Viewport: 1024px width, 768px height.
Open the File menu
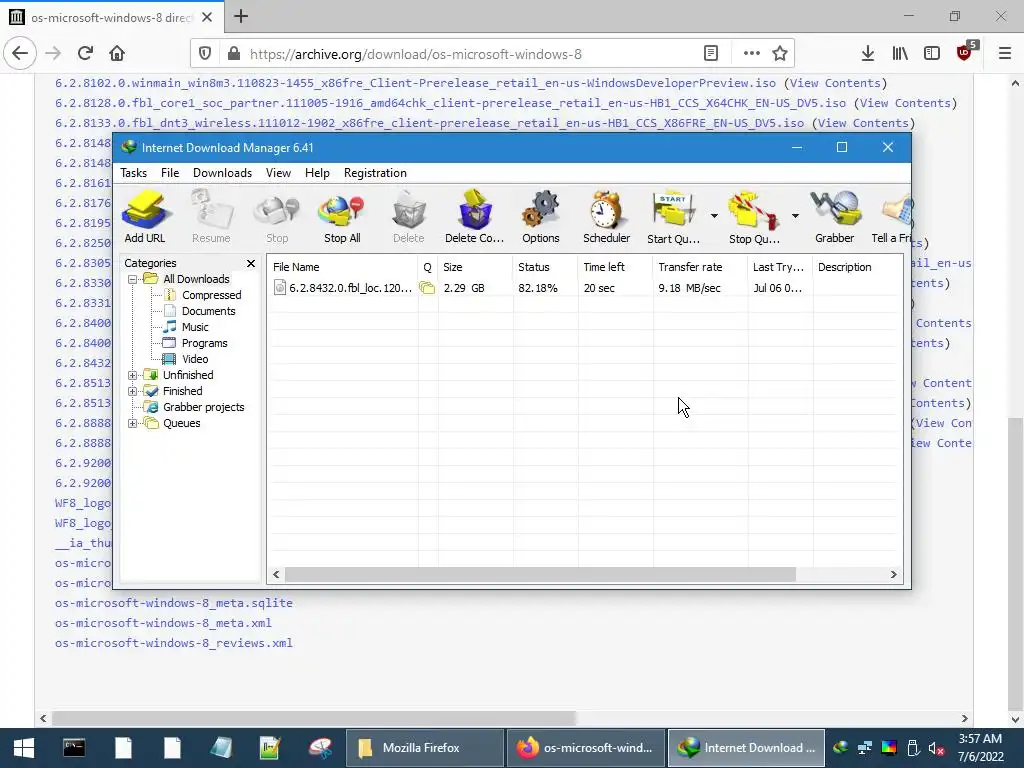170,173
